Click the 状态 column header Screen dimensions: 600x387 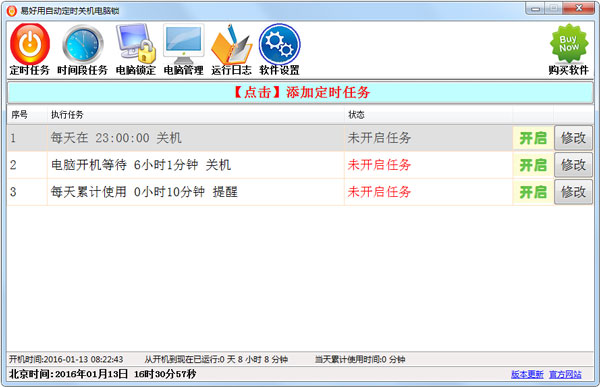tap(428, 114)
